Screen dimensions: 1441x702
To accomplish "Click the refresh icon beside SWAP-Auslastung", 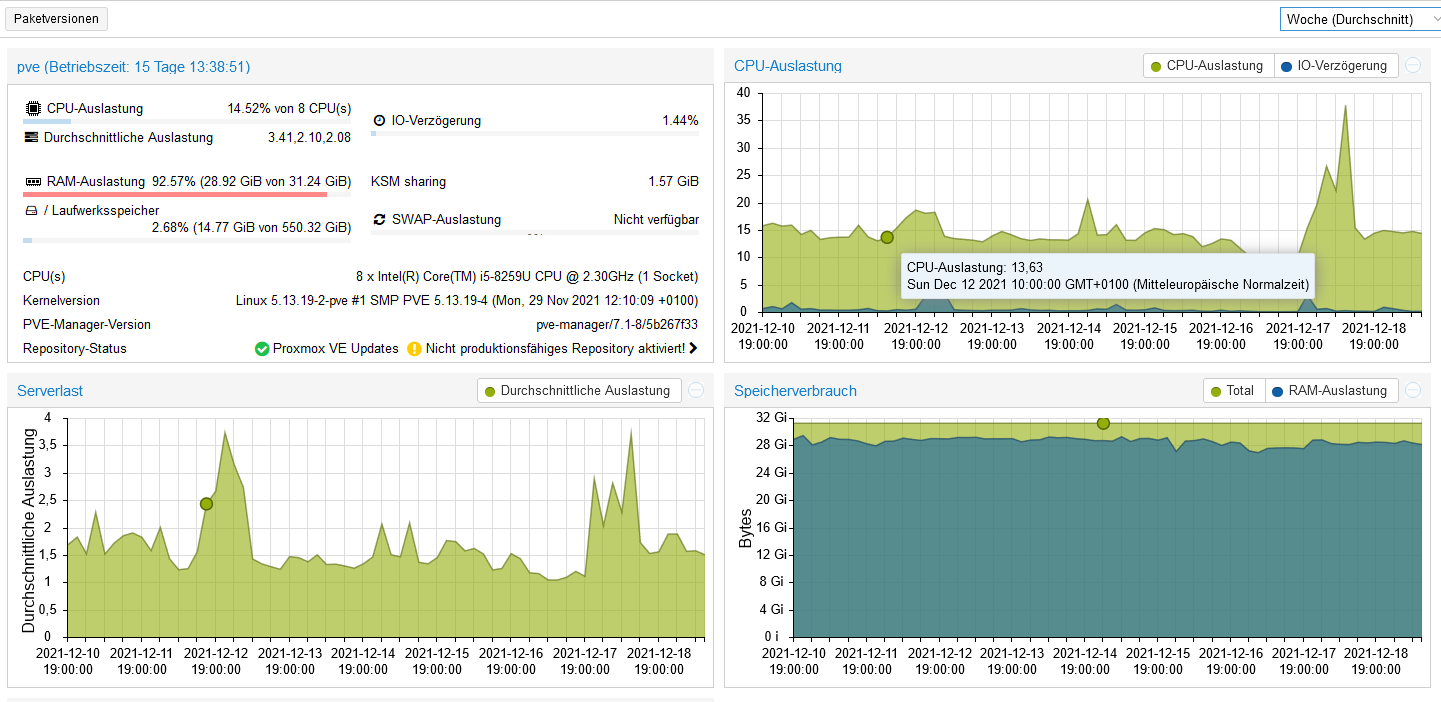I will [x=379, y=219].
